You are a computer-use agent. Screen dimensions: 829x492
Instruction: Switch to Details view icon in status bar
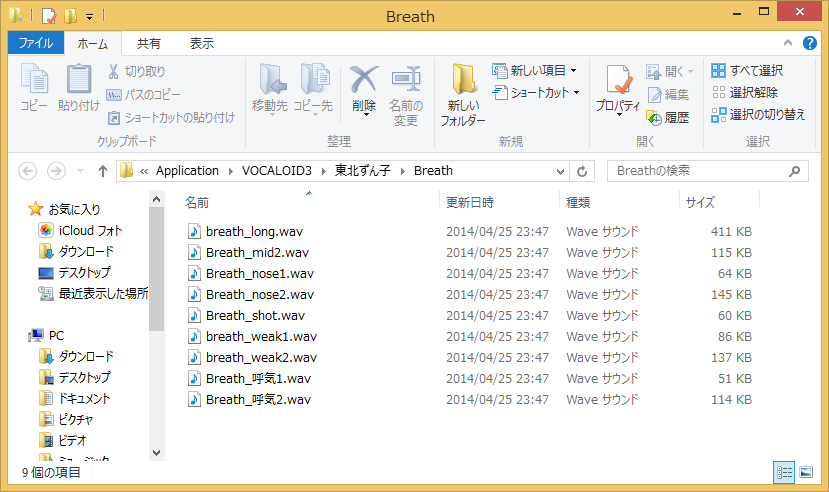point(784,472)
